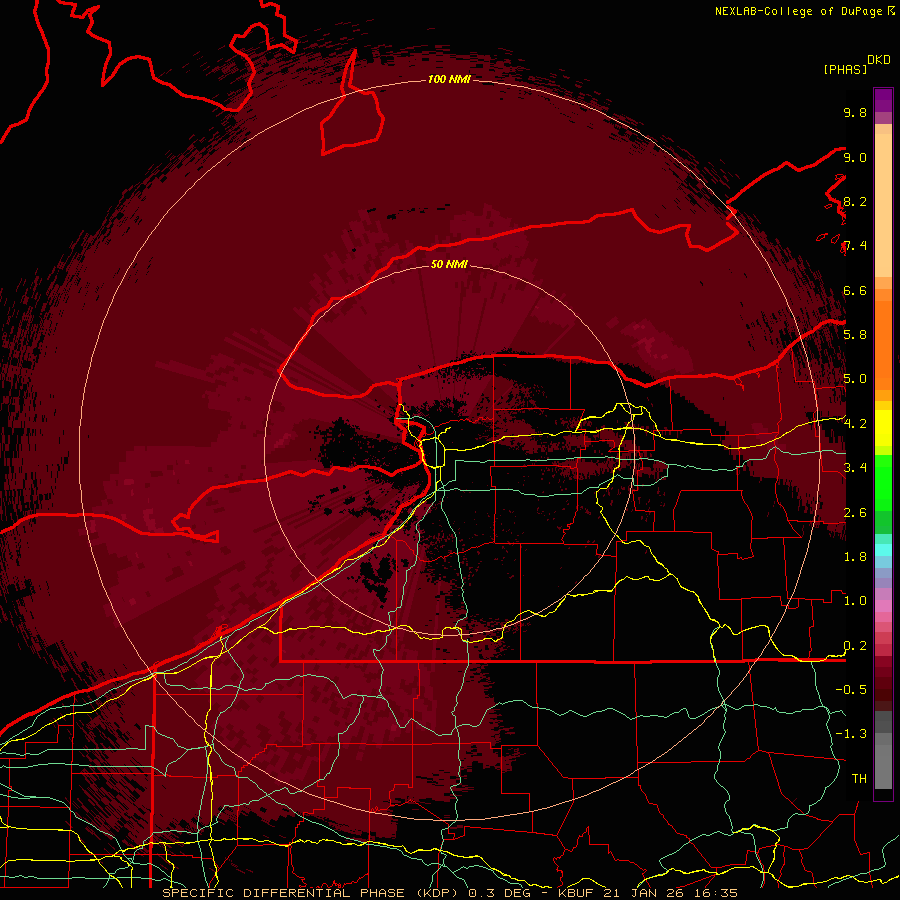Click the 0.2 value on color scale
The image size is (900, 900).
tap(855, 646)
